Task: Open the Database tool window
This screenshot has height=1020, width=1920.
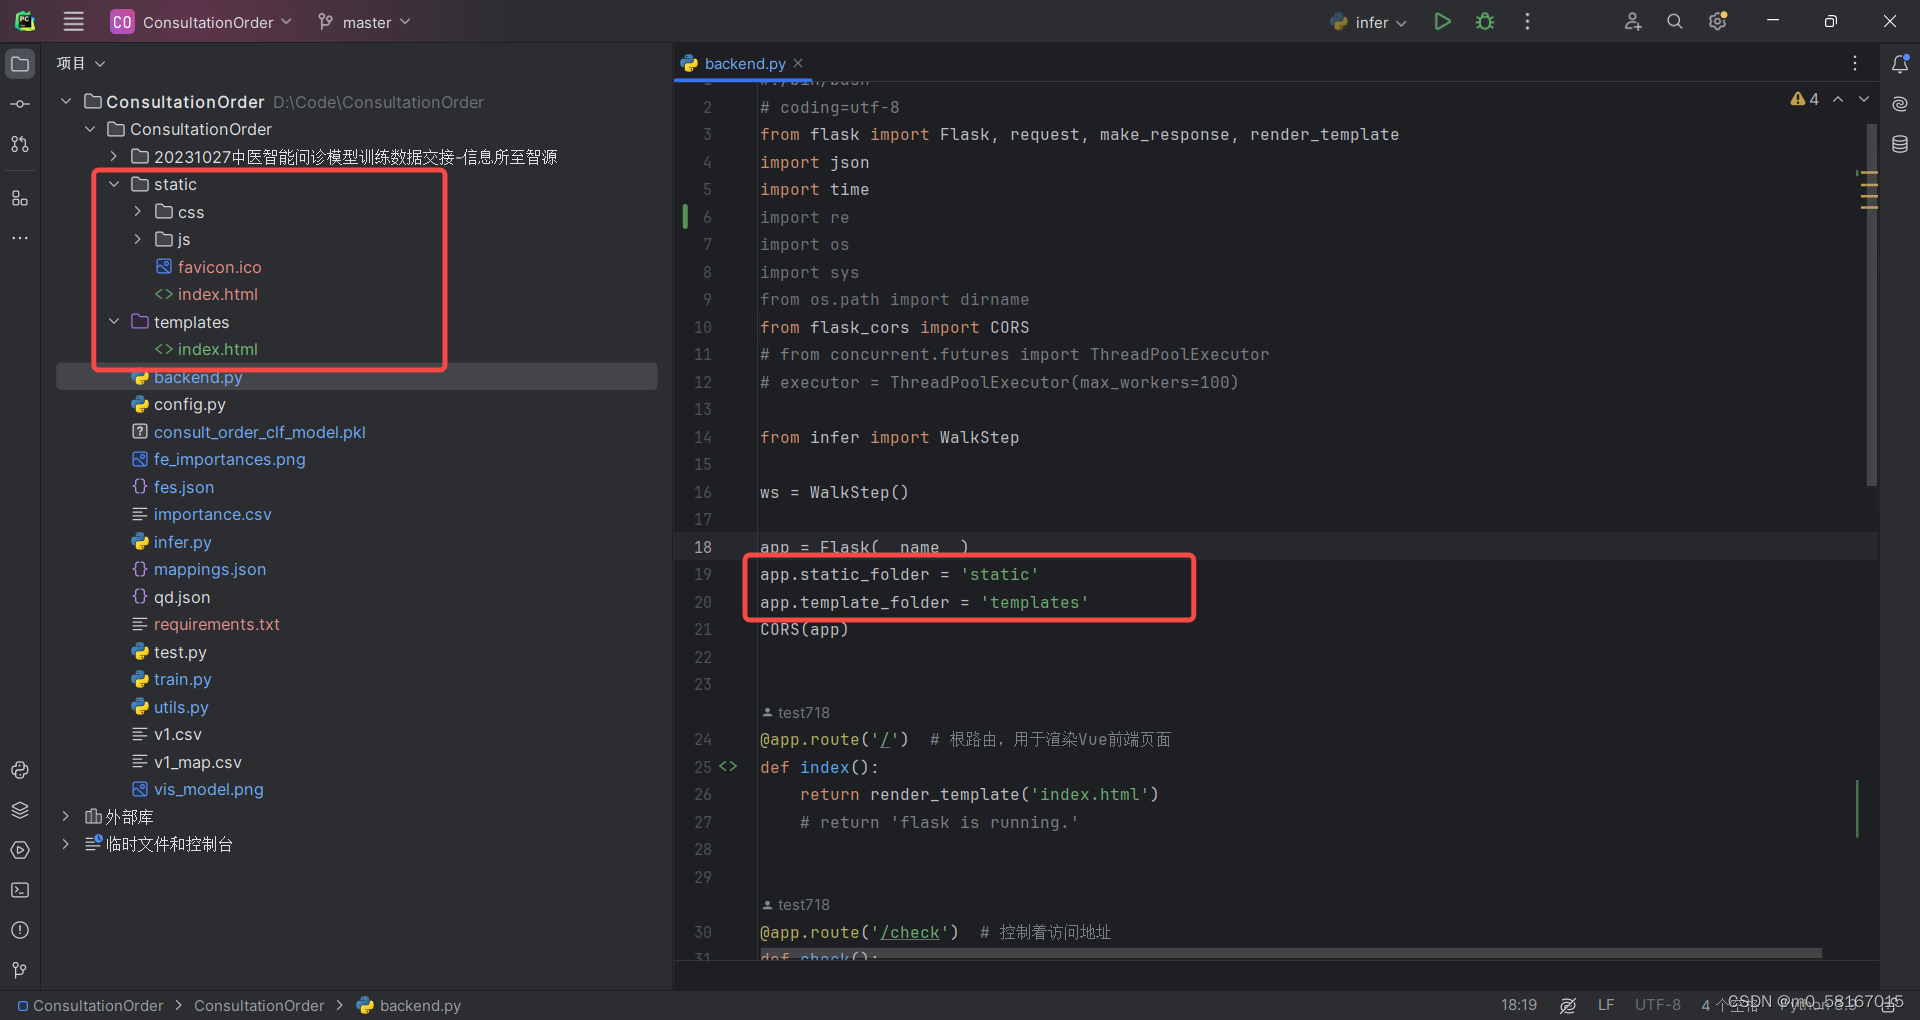Action: pos(1900,144)
